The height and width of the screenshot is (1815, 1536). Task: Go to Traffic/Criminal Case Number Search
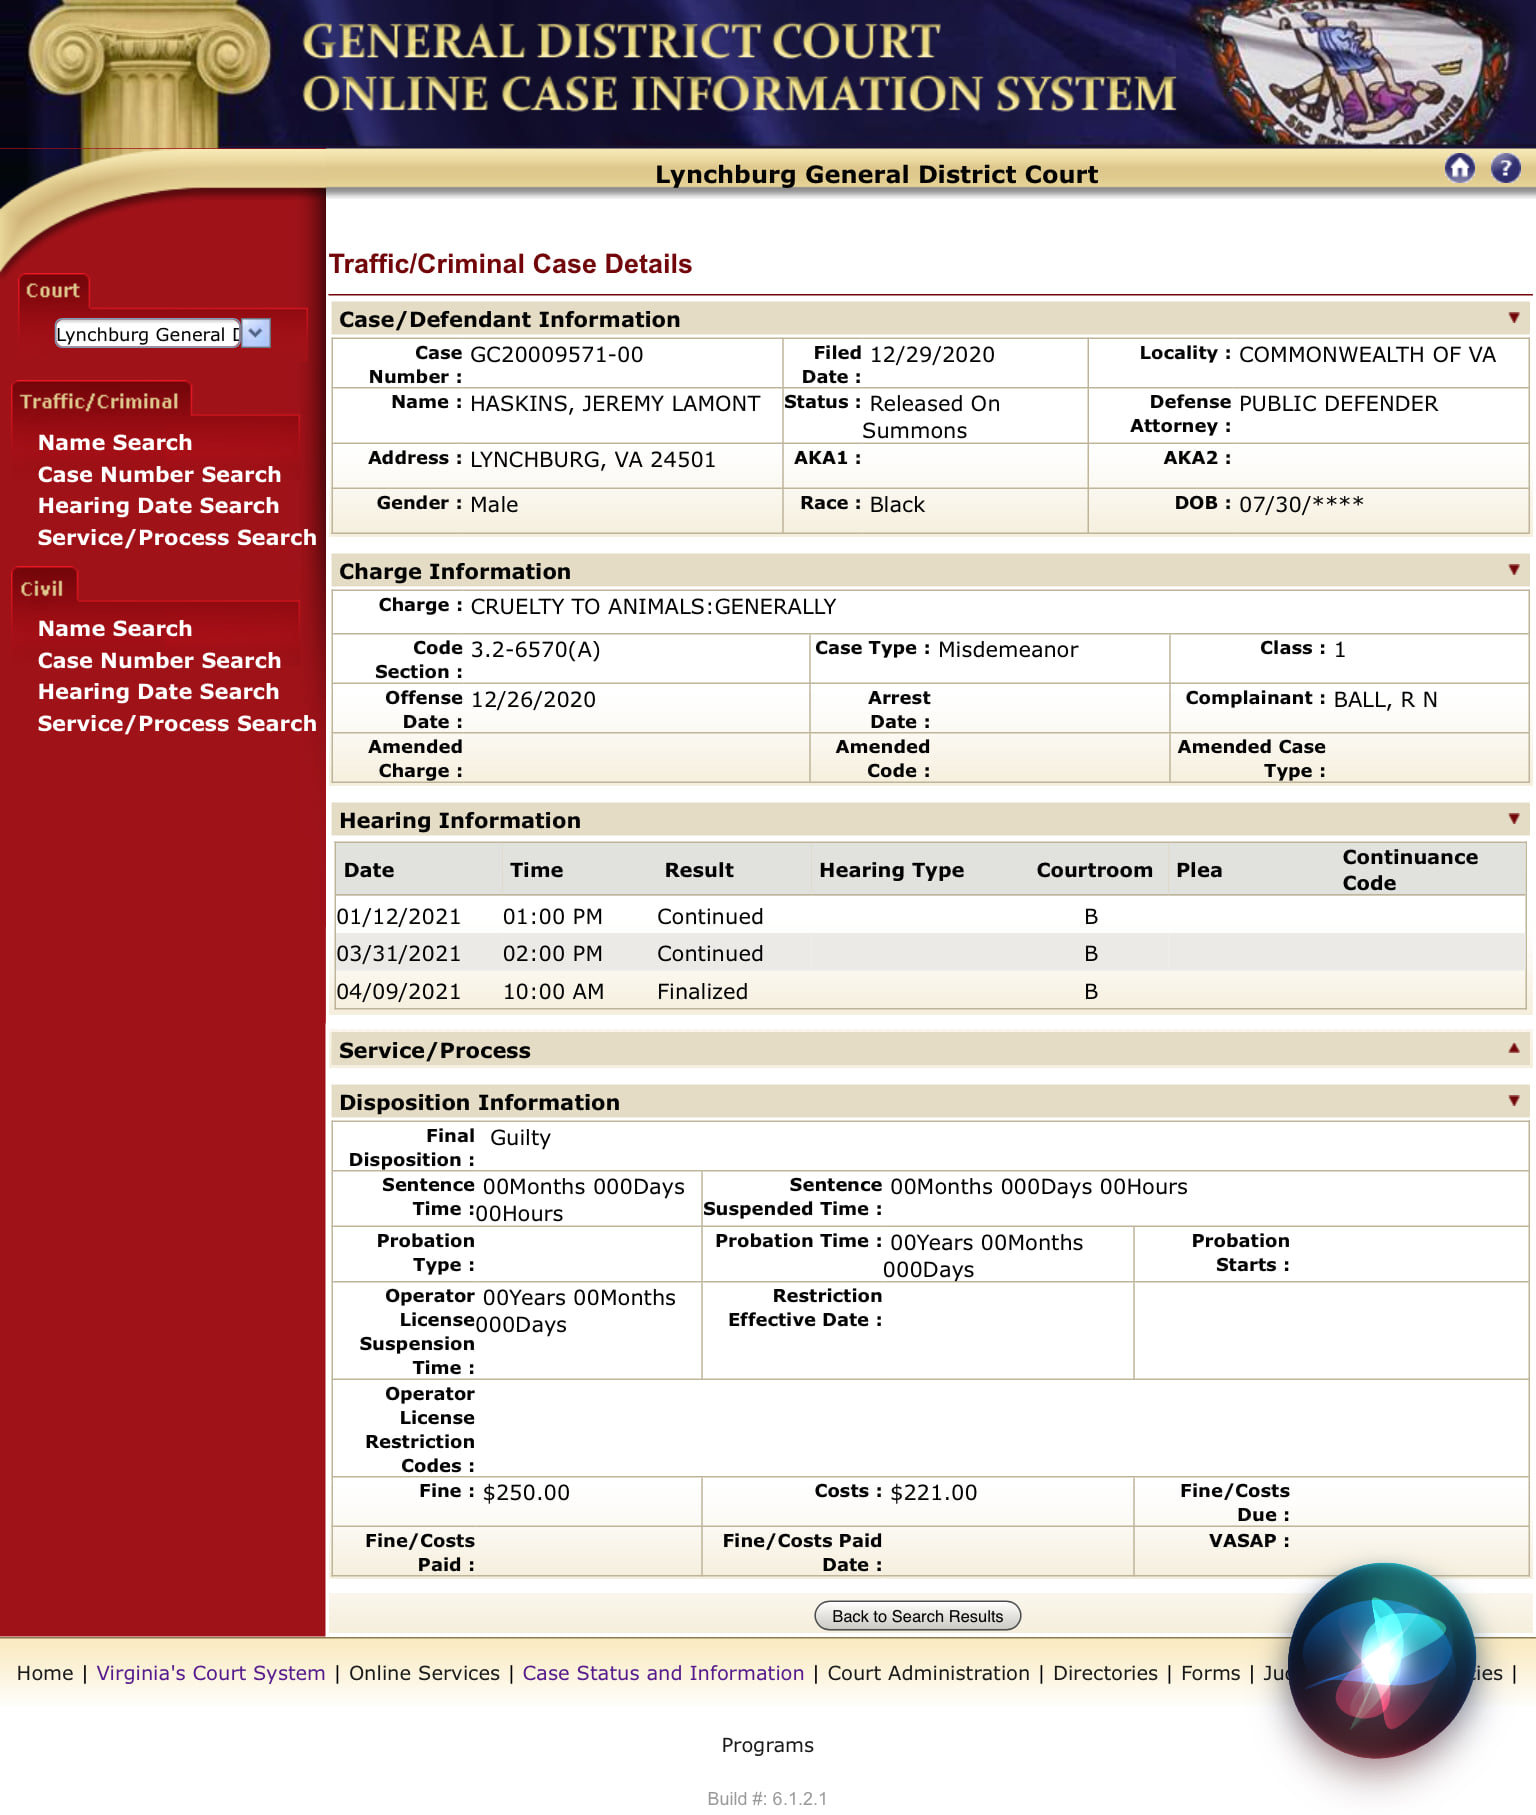pyautogui.click(x=159, y=474)
